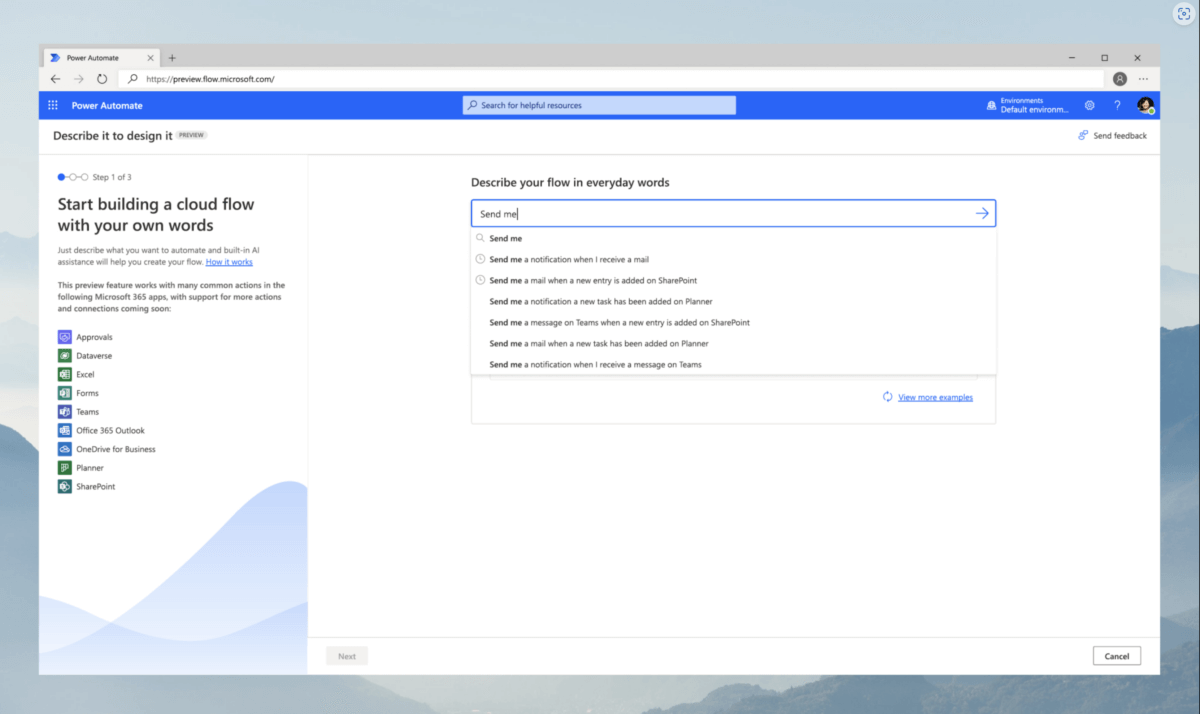Select 'notification when I receive message on Teams'
This screenshot has width=1200, height=714.
pos(733,364)
